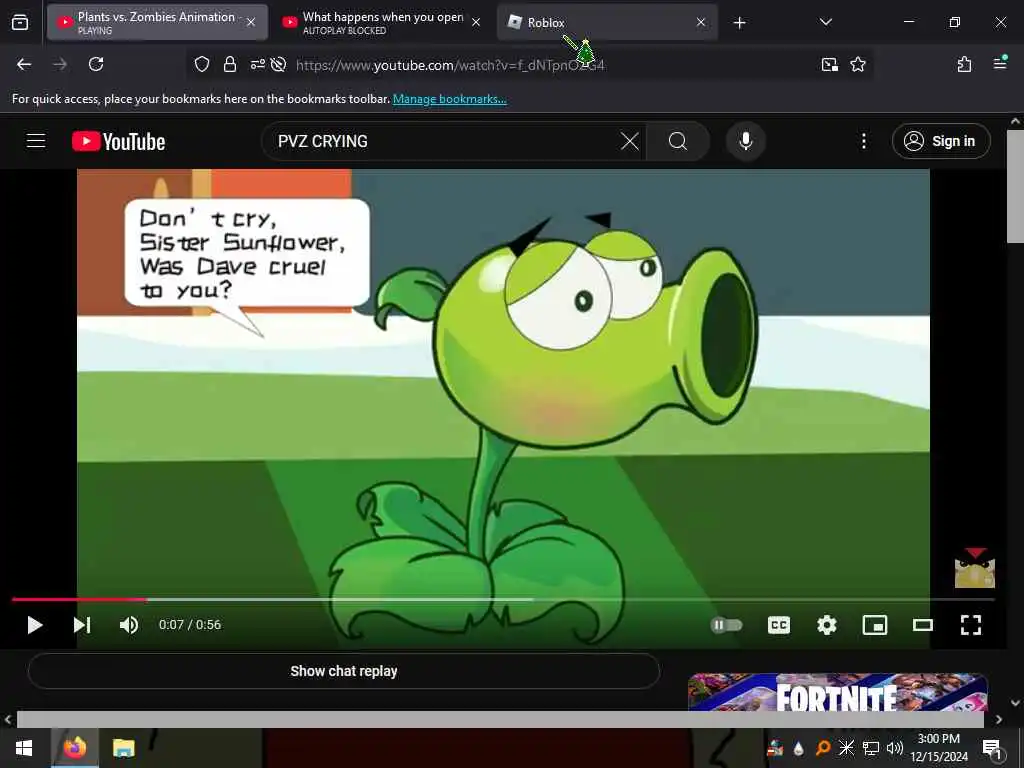Switch to the Roblox tab
This screenshot has width=1024, height=768.
pos(607,22)
